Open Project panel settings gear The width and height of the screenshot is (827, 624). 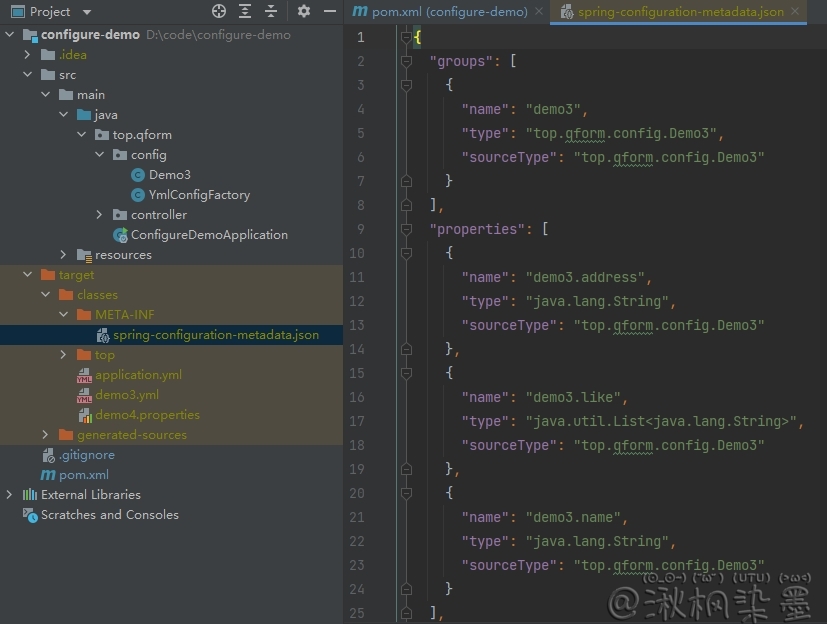click(x=304, y=12)
